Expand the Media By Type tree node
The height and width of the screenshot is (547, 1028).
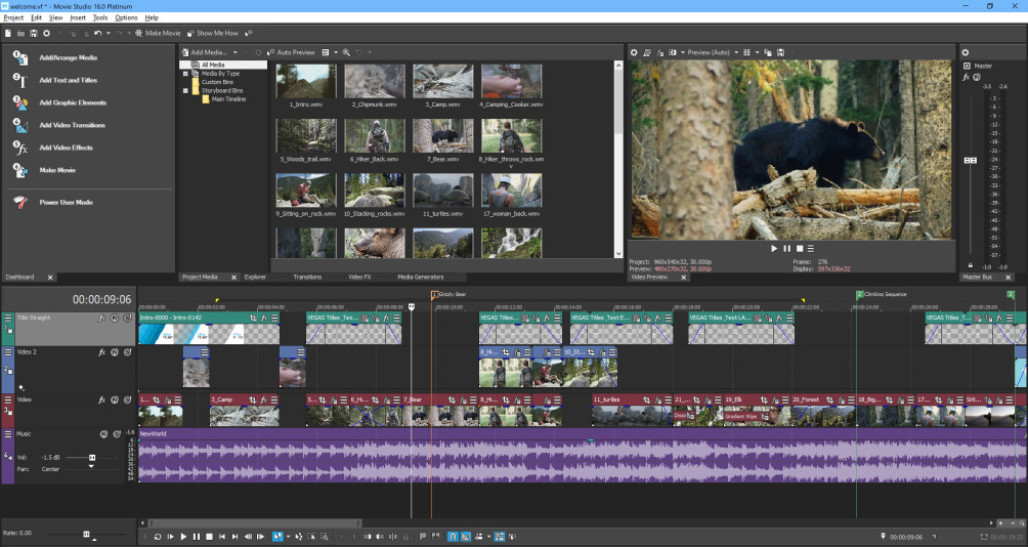186,73
